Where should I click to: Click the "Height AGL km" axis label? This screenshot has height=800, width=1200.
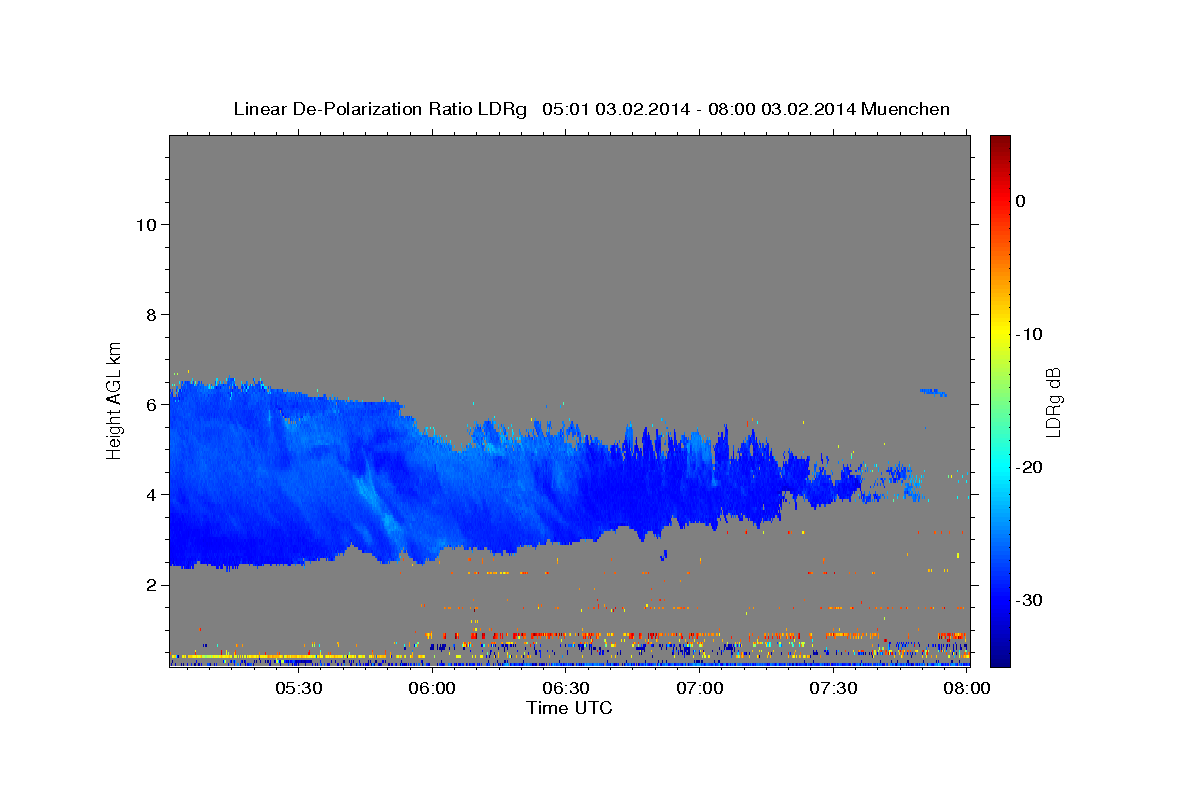[x=115, y=399]
